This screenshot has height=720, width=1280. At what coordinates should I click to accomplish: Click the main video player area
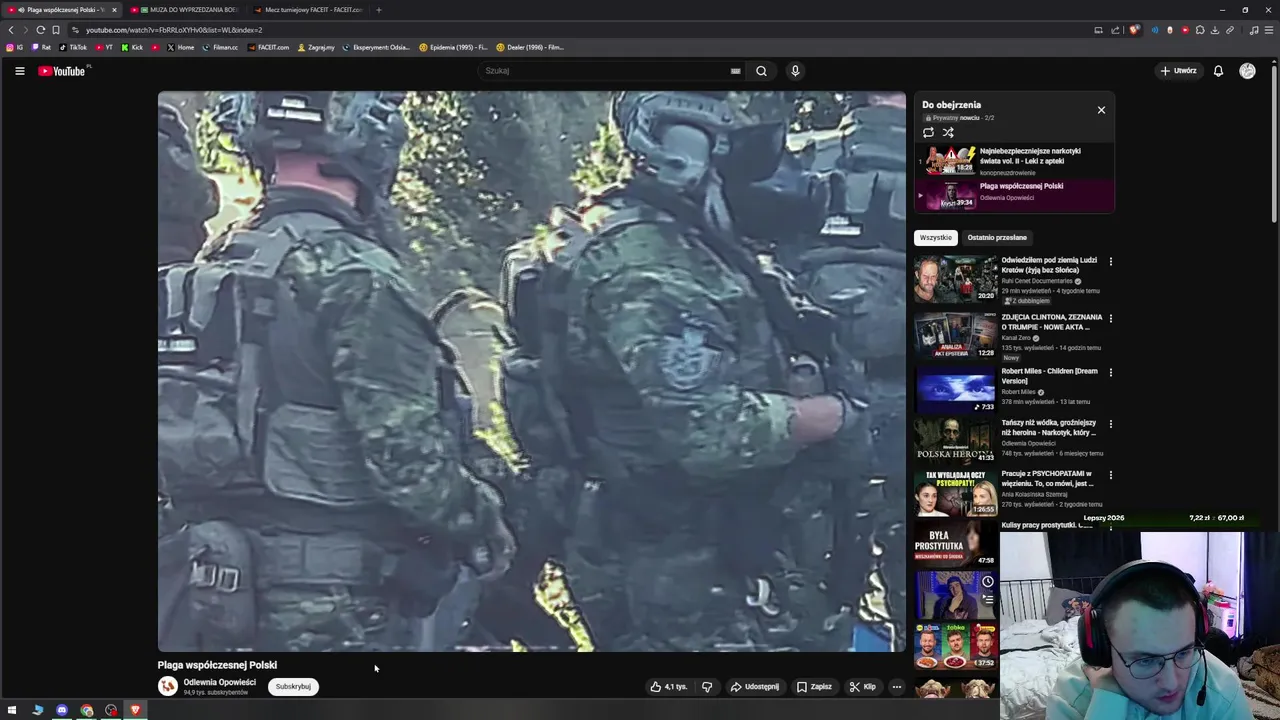click(x=531, y=371)
